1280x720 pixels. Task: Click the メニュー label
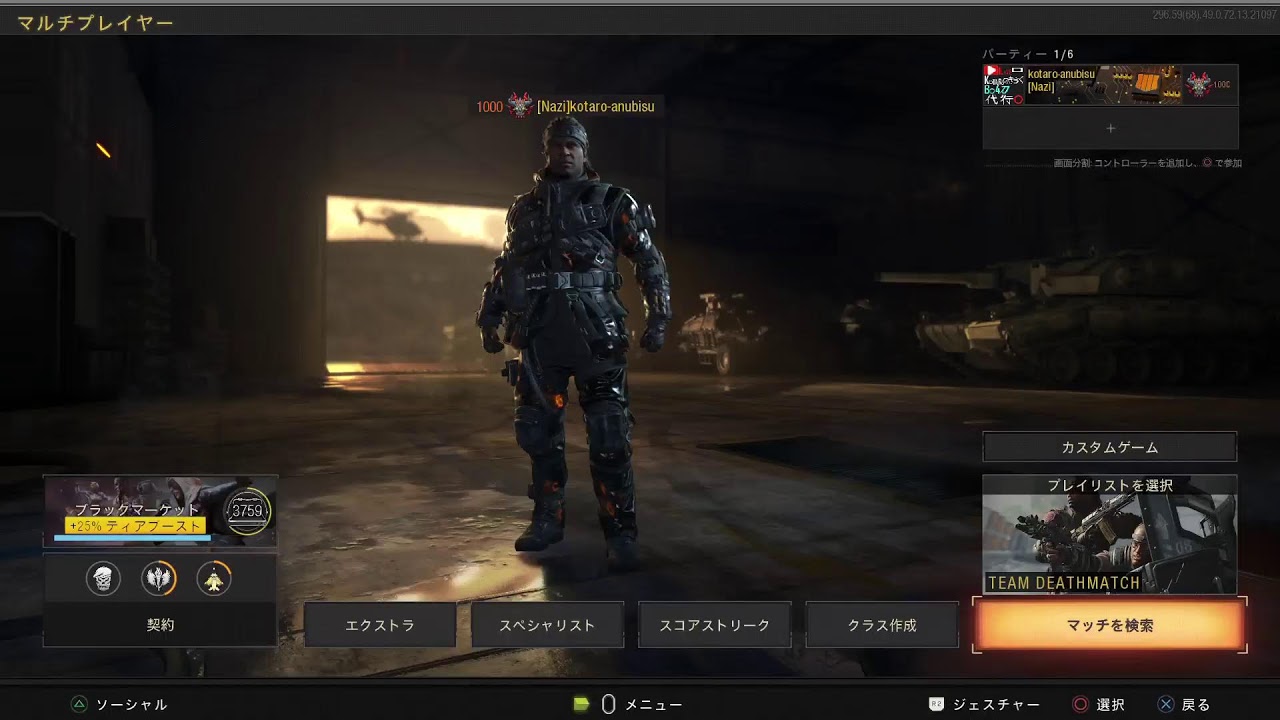(x=653, y=705)
